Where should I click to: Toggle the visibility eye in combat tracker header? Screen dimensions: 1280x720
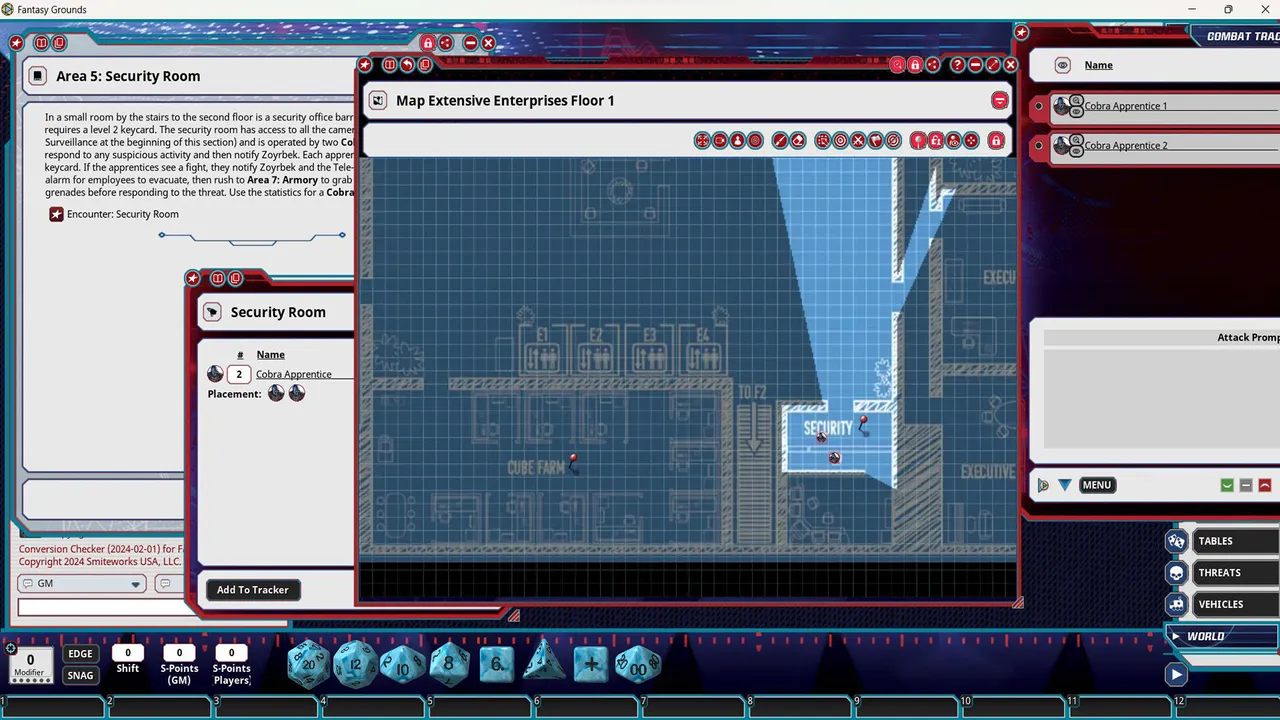[x=1063, y=65]
